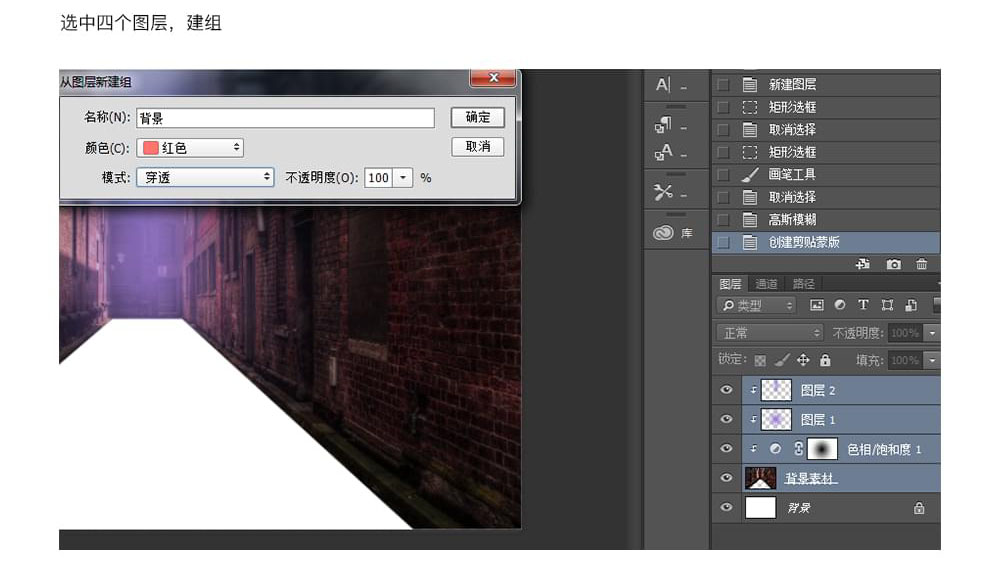
Task: Select the 背景 layer white thumbnail
Action: 760,508
